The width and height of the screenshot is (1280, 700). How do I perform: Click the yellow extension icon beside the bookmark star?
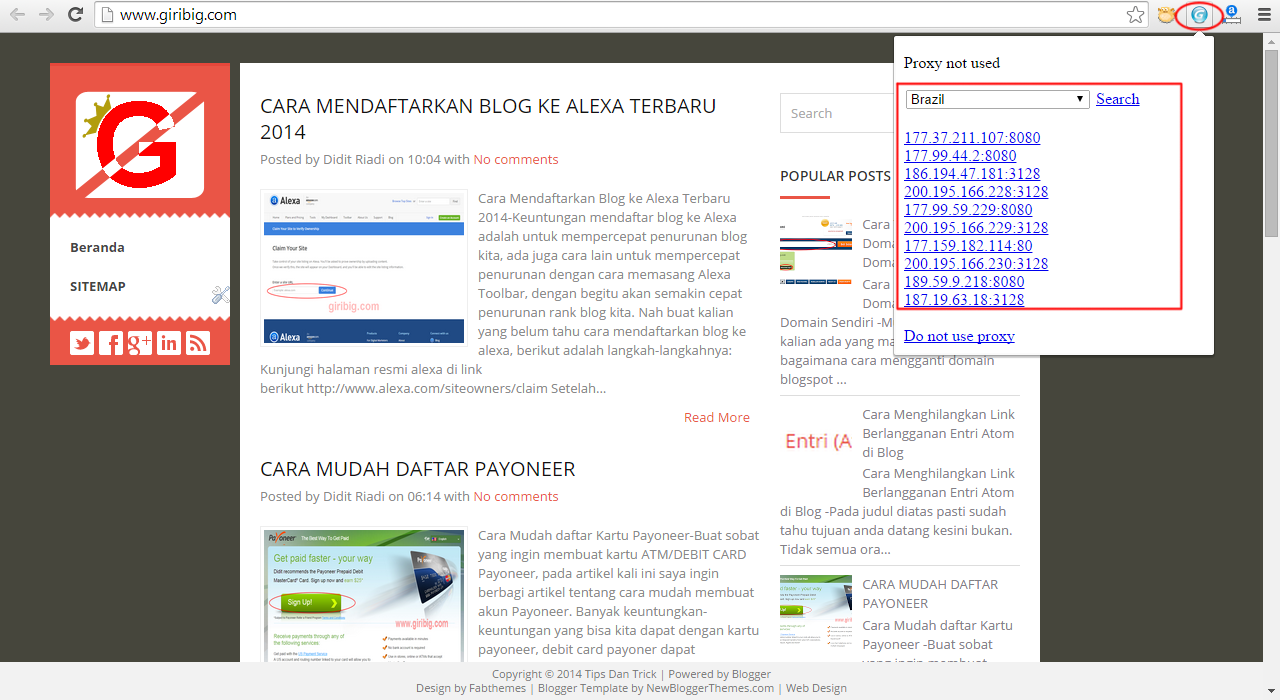1167,15
